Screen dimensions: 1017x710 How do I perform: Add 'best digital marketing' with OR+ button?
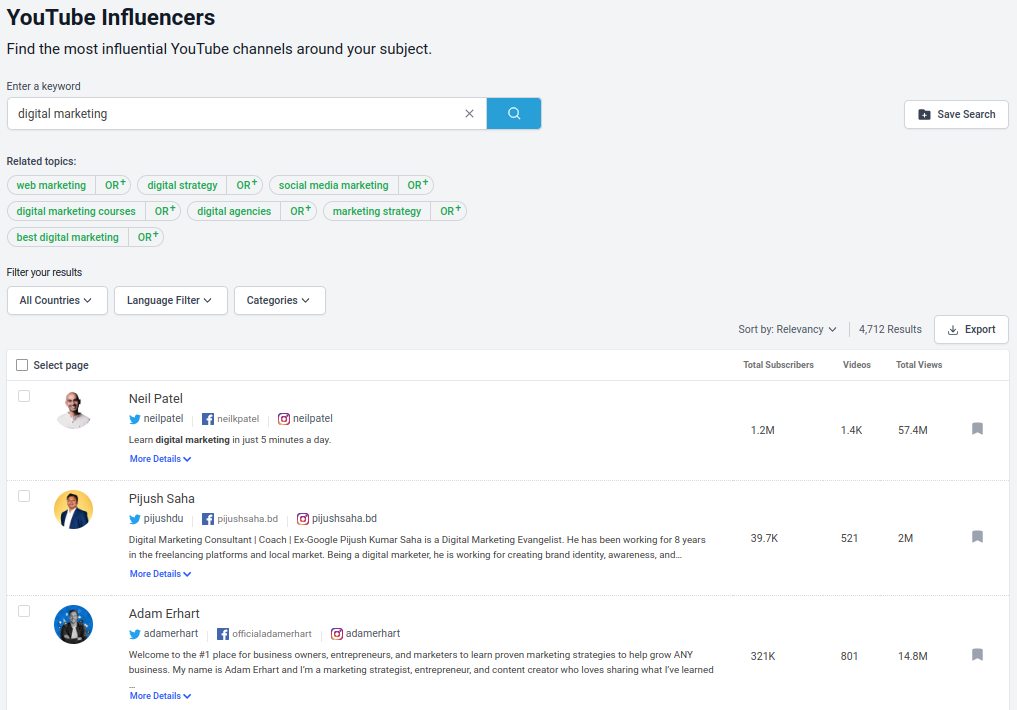click(x=147, y=237)
